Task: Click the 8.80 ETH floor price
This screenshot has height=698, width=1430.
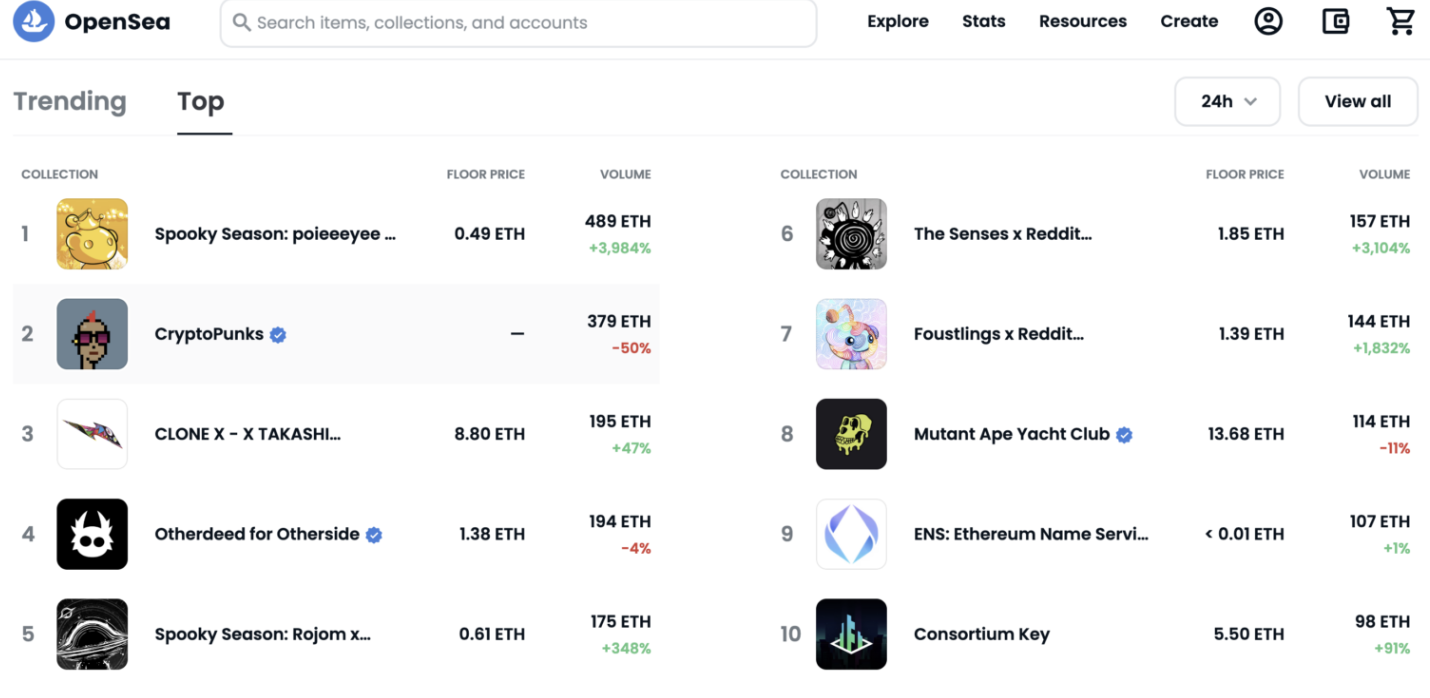Action: tap(489, 434)
